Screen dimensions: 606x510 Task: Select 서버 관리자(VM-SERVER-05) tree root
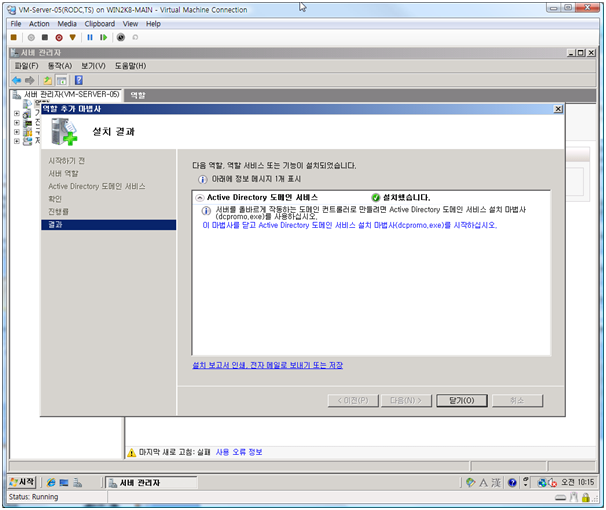click(x=71, y=94)
